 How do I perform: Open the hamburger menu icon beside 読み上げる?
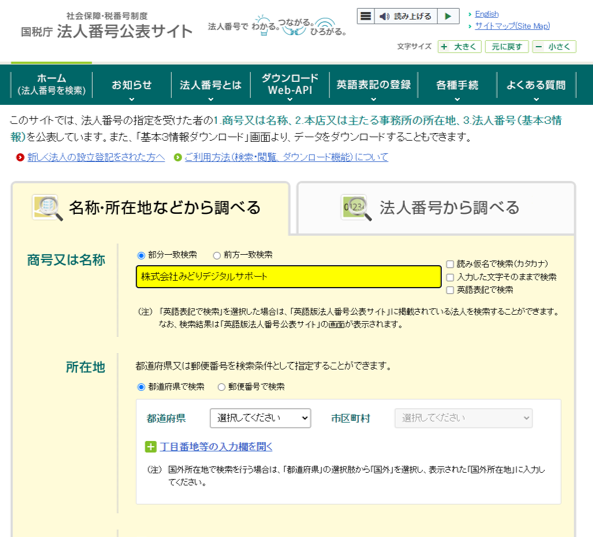366,16
